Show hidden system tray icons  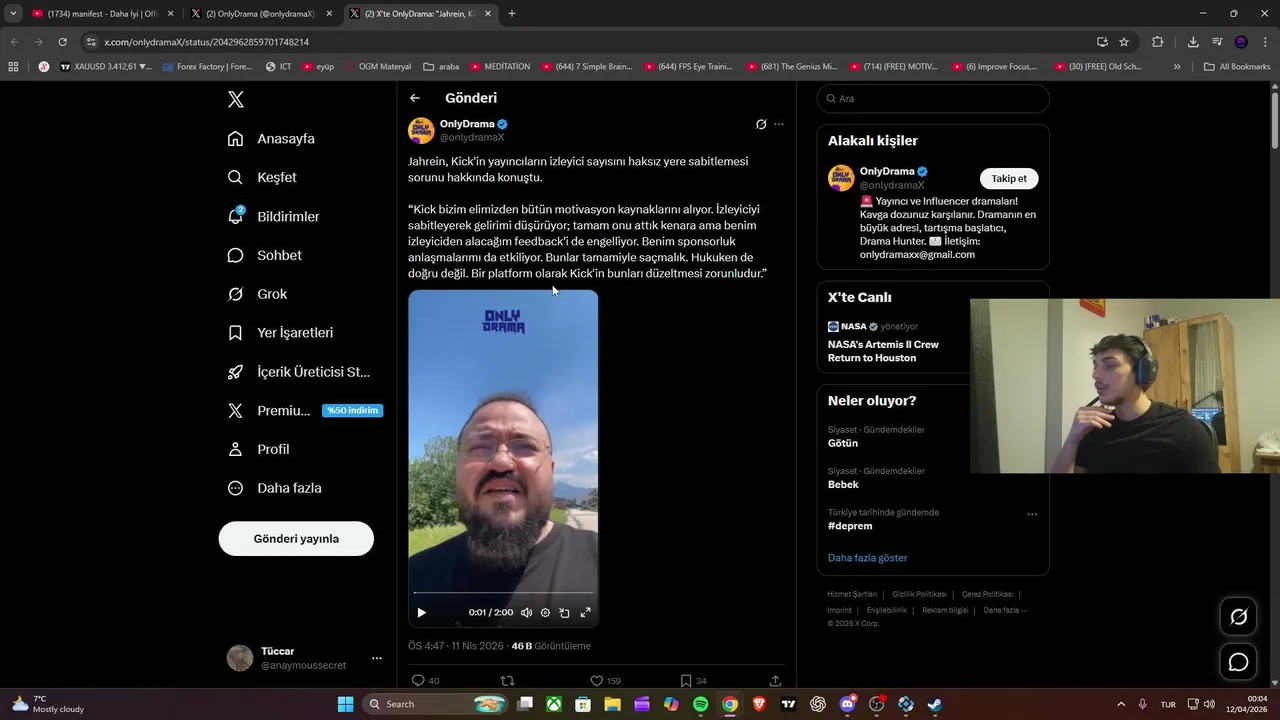pyautogui.click(x=1120, y=704)
